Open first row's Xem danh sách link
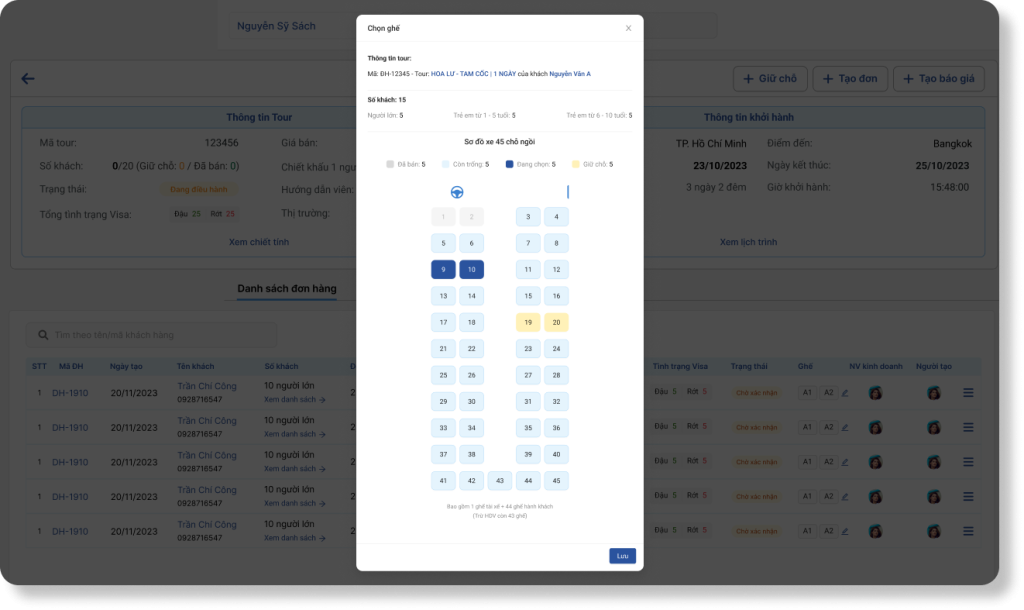Screen dimensions: 1024x610 295,400
